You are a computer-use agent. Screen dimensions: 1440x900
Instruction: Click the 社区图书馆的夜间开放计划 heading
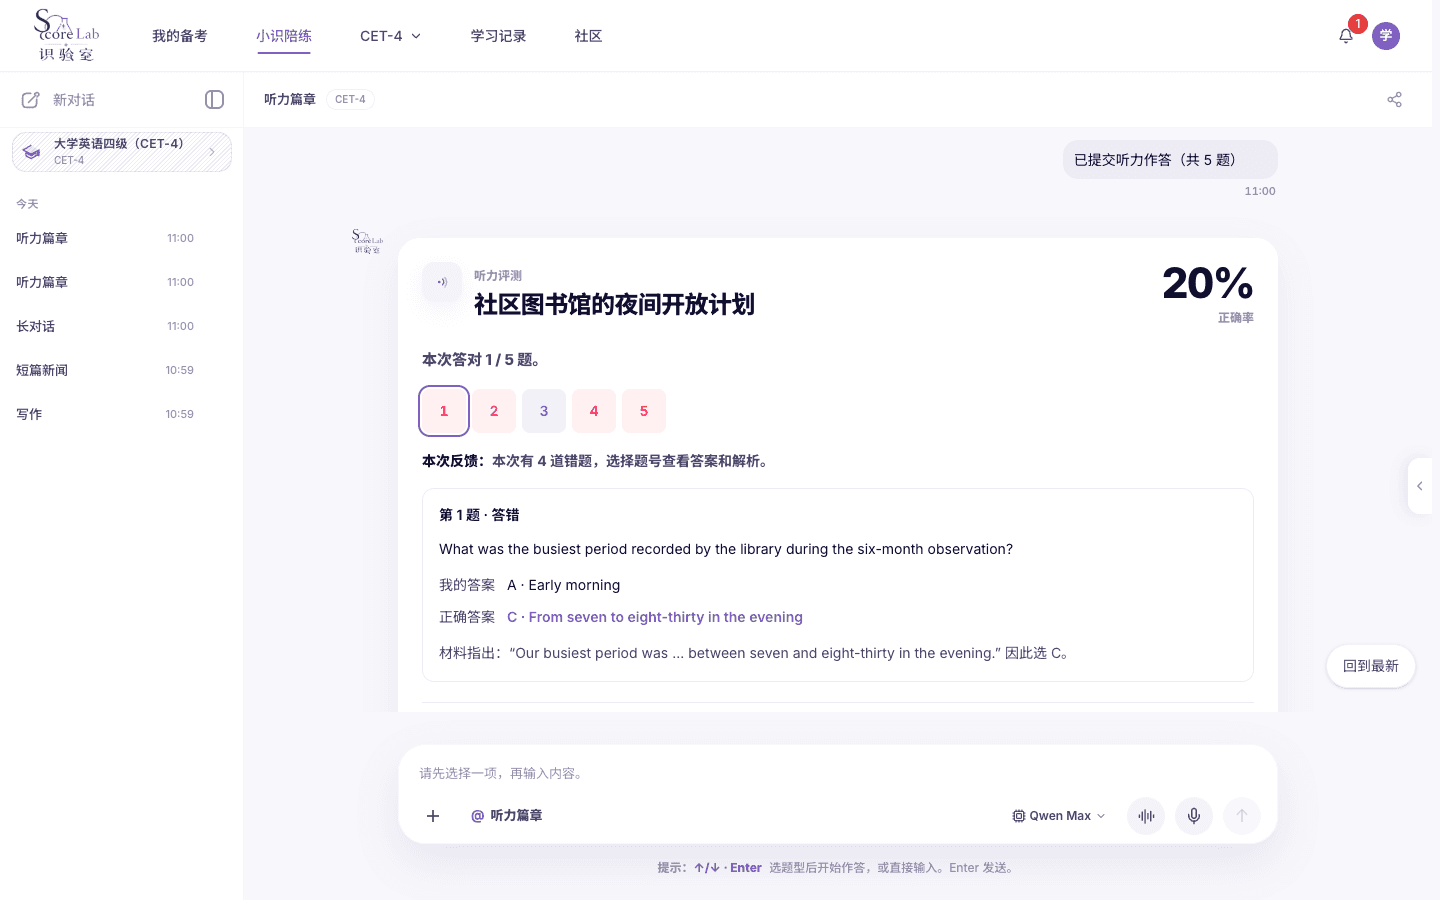click(614, 304)
